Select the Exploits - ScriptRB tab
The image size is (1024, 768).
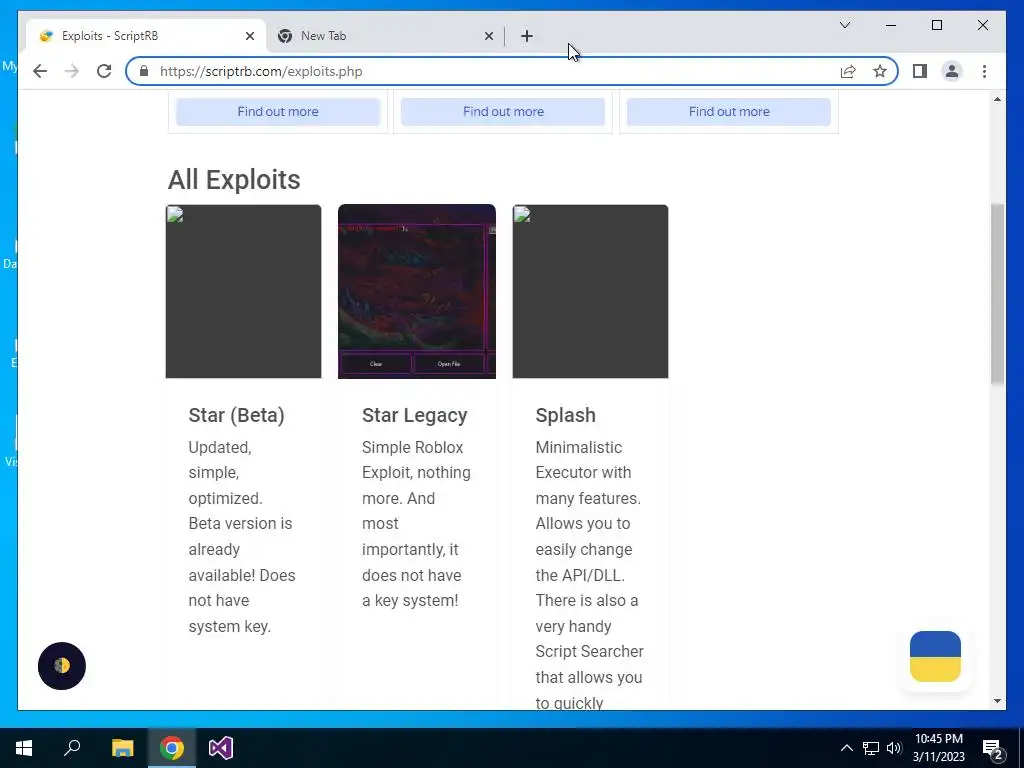tap(146, 36)
